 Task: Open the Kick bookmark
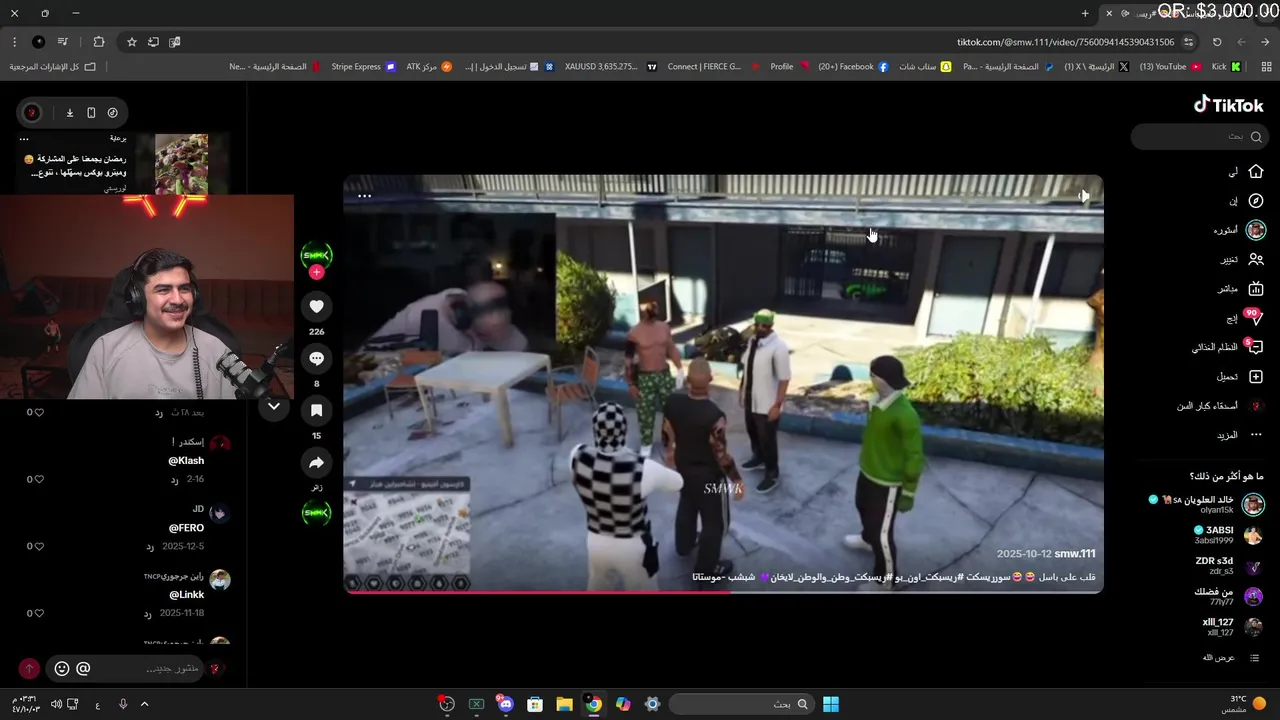1226,67
